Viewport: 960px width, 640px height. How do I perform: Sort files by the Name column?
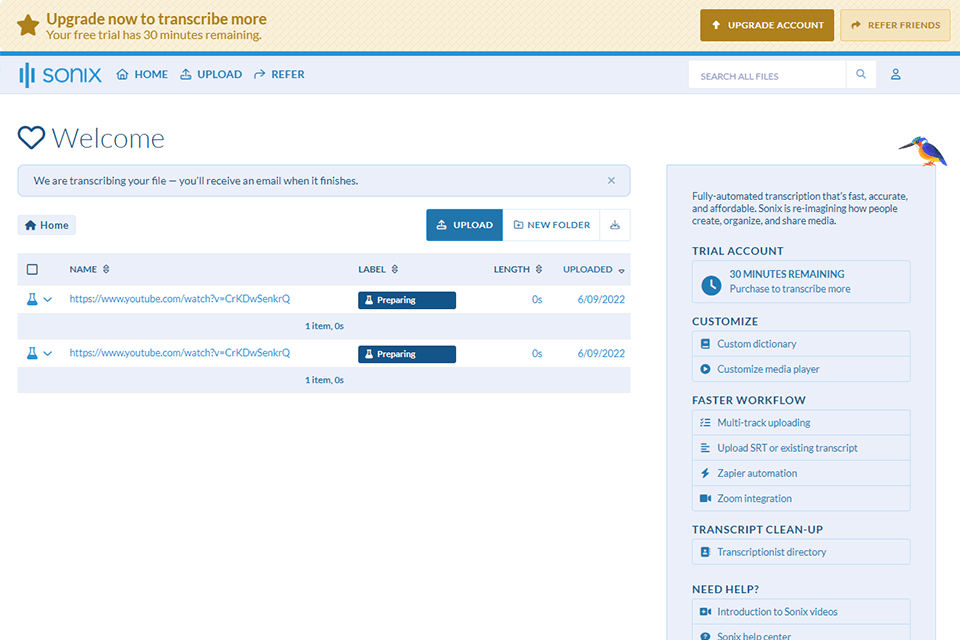89,269
